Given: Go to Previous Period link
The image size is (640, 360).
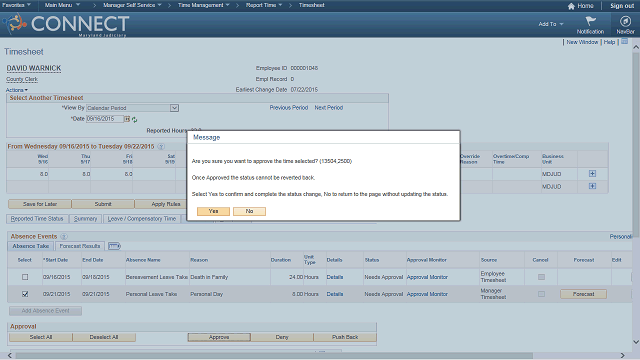Looking at the screenshot, I should click(289, 108).
